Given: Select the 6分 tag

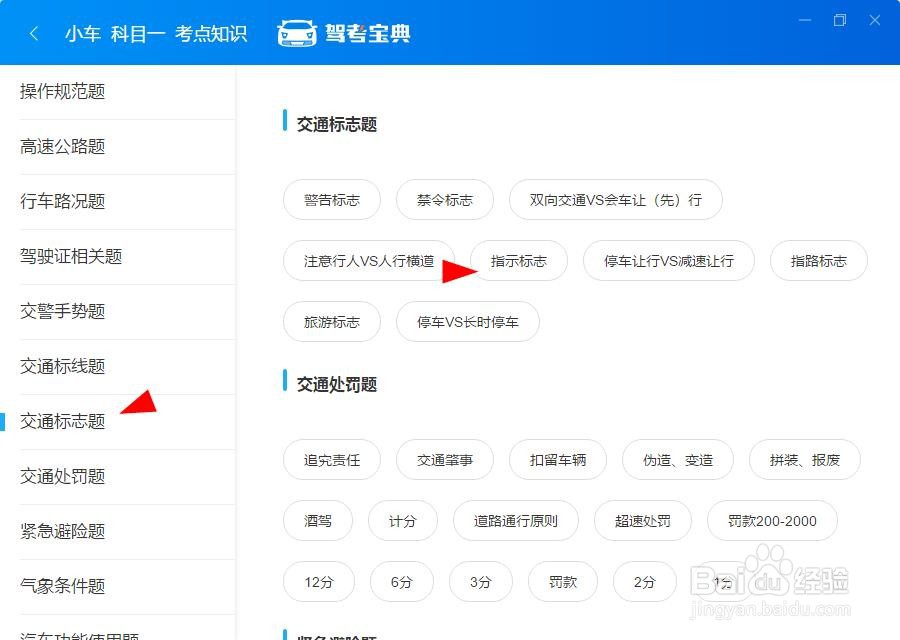Looking at the screenshot, I should point(402,582).
